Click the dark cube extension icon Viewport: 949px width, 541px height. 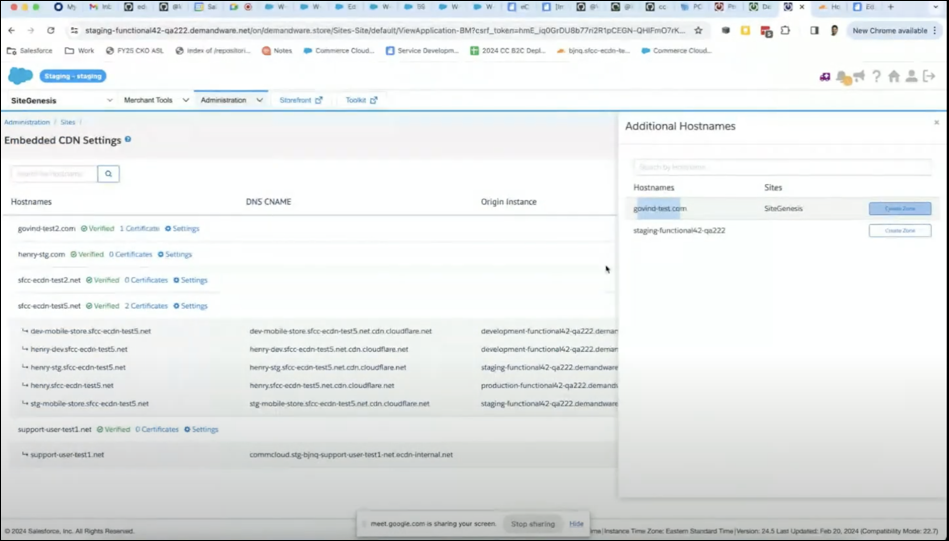[726, 30]
